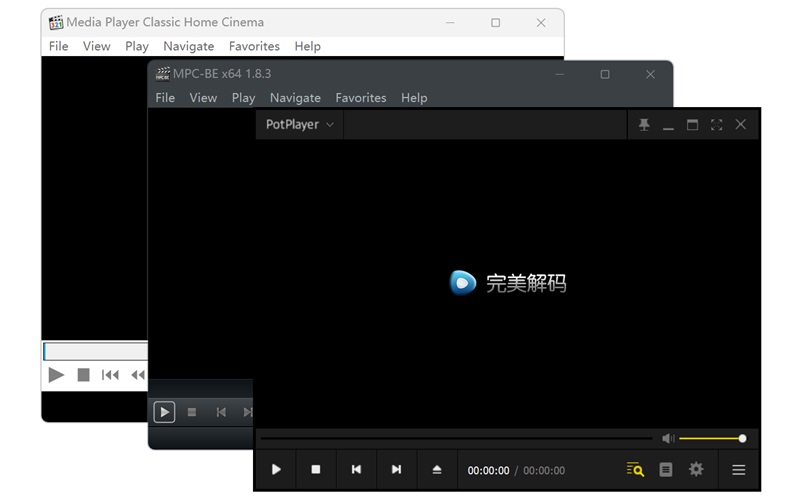Mute audio with the PotPlayer speaker icon

[x=668, y=438]
